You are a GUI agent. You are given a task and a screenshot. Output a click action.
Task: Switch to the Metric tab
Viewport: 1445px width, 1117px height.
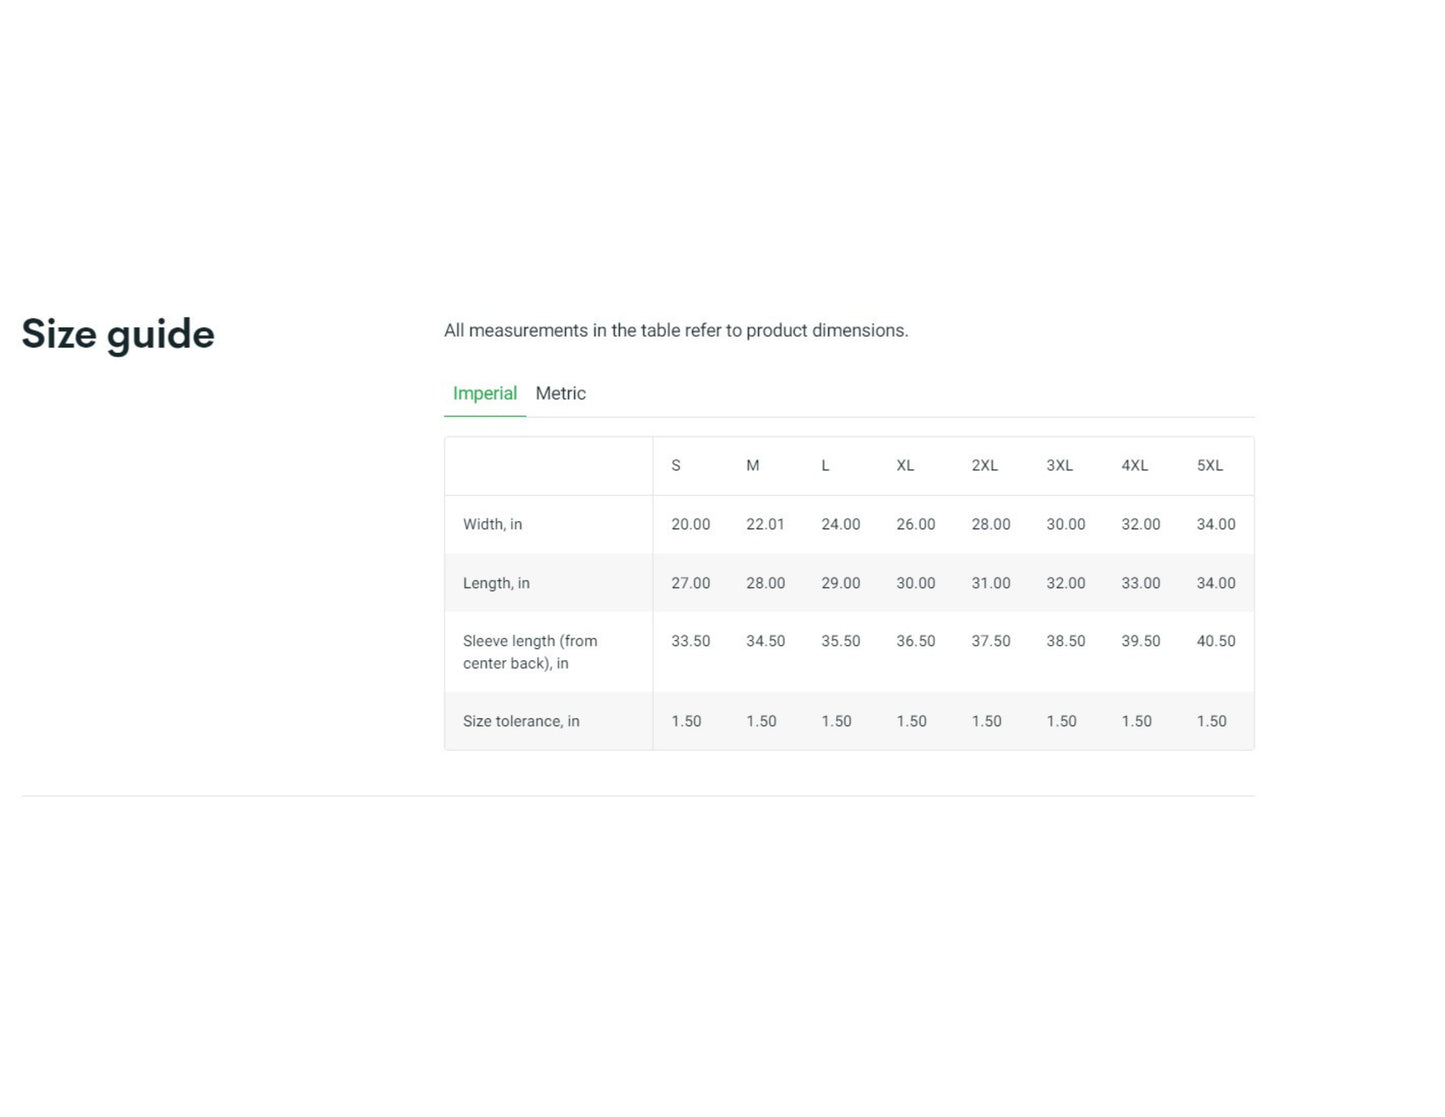point(560,393)
